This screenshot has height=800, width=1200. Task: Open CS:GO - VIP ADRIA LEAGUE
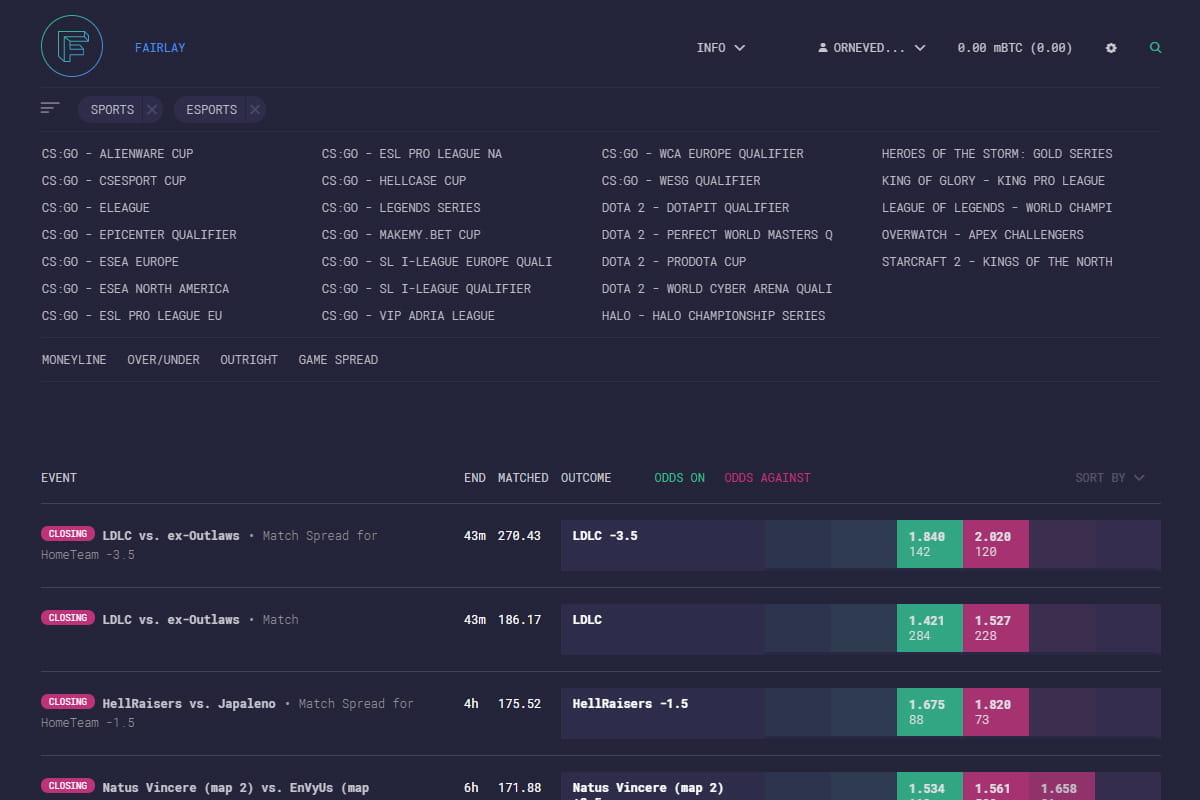[408, 316]
